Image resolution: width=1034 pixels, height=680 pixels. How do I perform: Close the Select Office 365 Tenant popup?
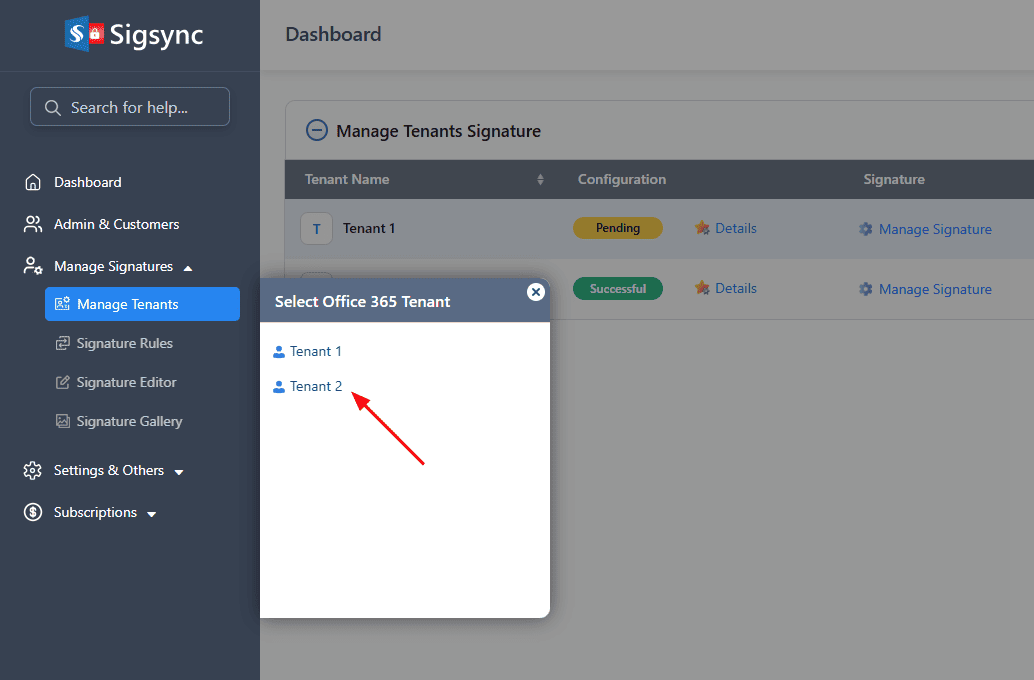[536, 291]
